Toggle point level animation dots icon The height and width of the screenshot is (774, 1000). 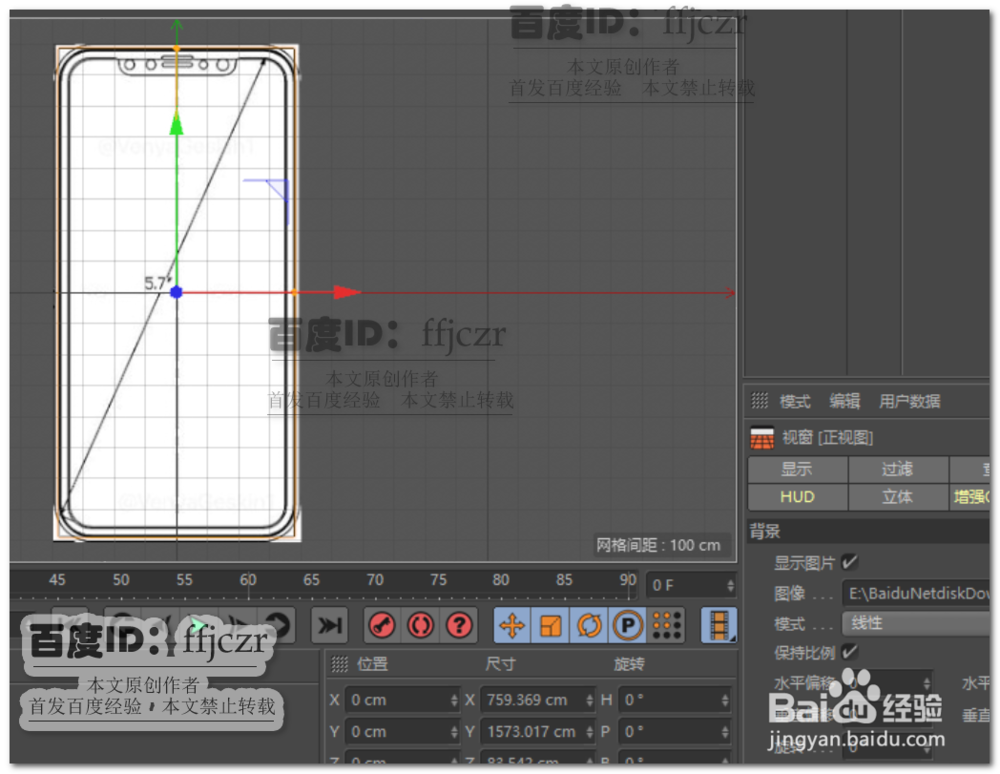[x=666, y=625]
